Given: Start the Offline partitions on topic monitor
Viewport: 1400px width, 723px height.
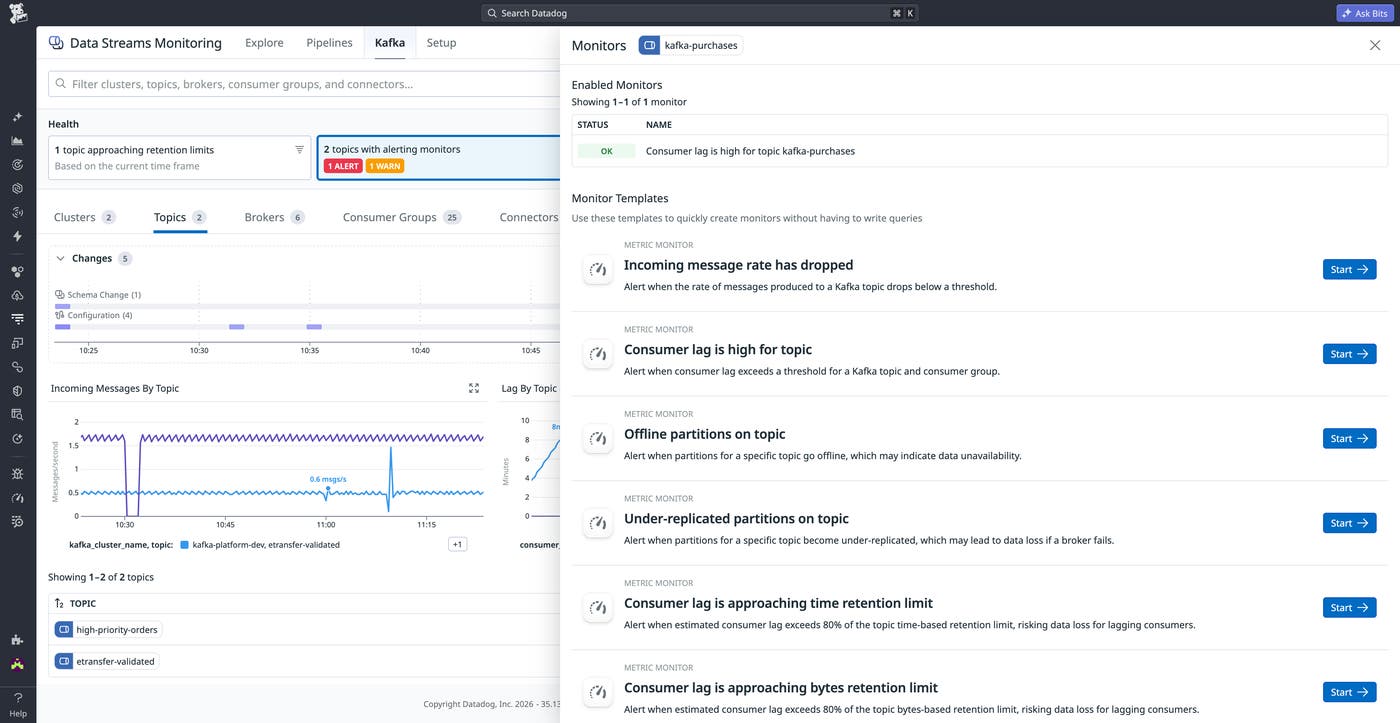Looking at the screenshot, I should tap(1349, 438).
